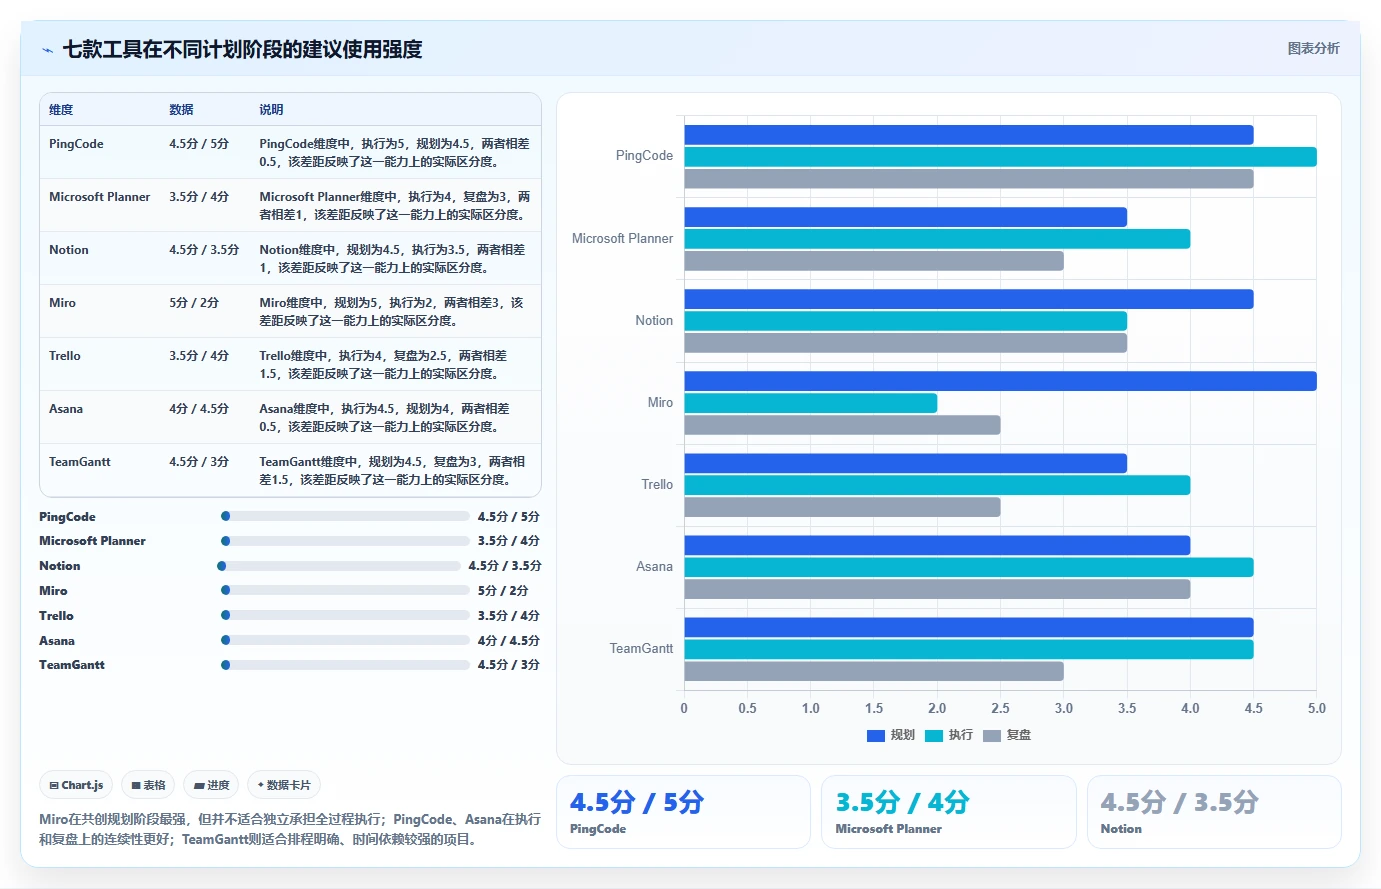Screen dimensions: 1381x889
Task: Click the description starting TeamGantt维度中
Action: coord(392,471)
